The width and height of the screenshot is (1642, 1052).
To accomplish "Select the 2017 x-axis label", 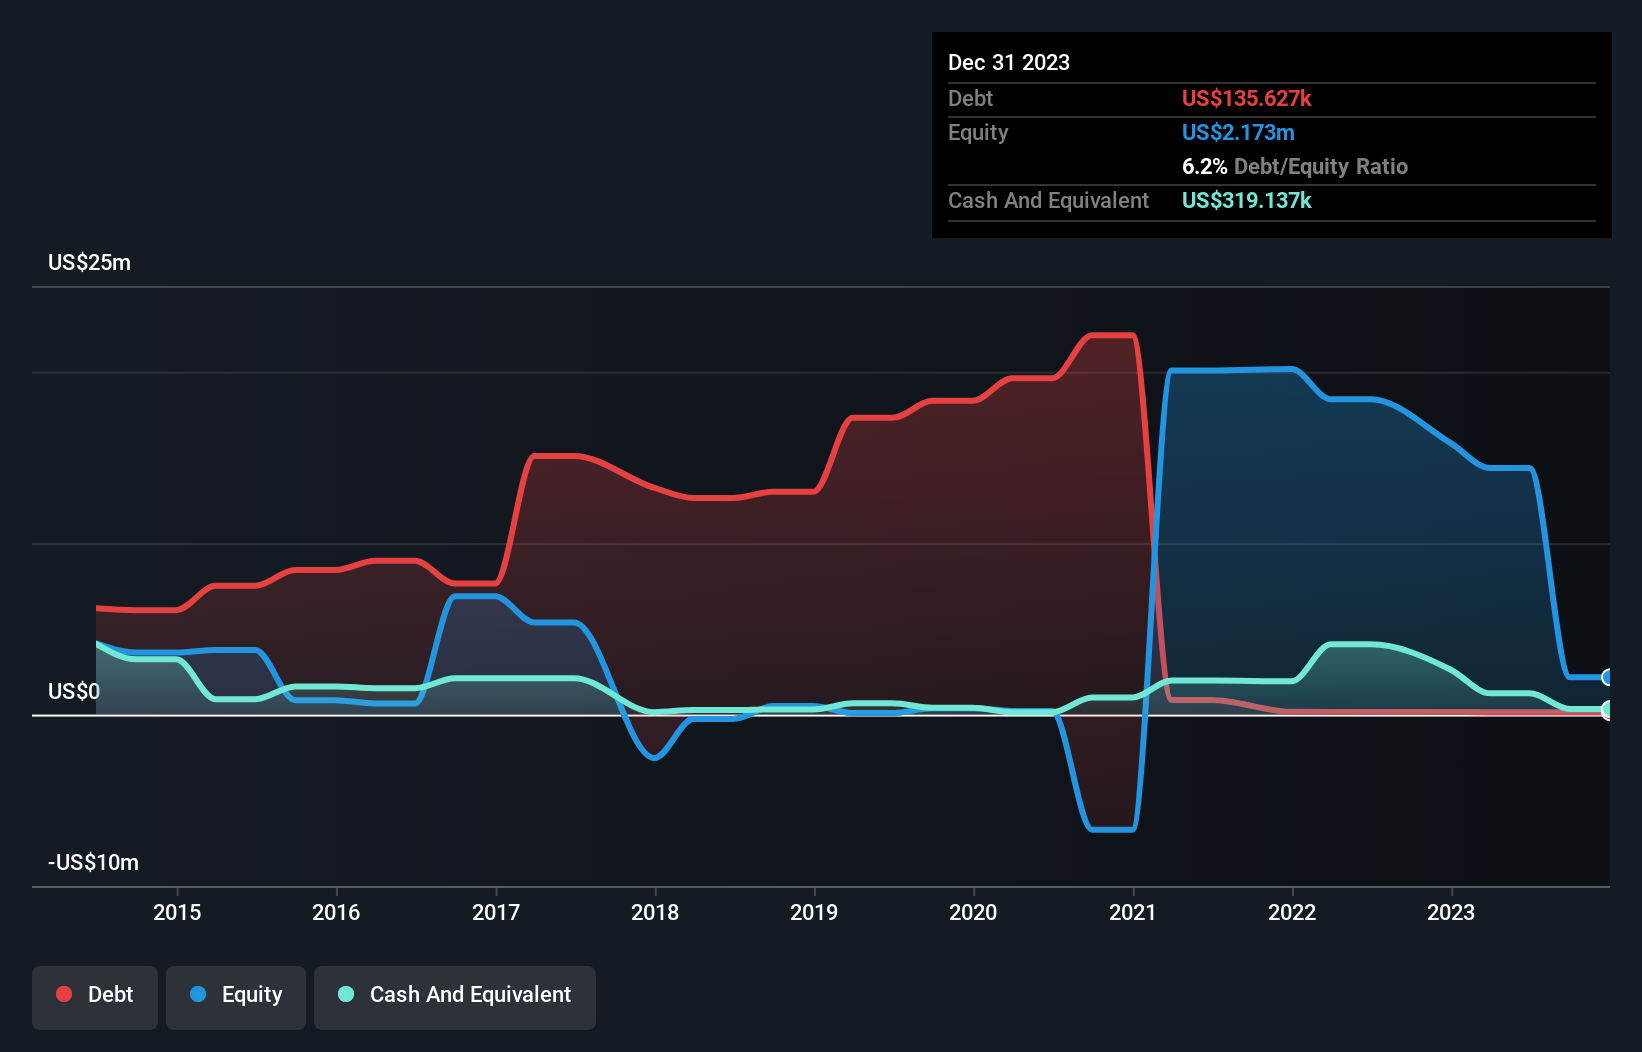I will [496, 912].
